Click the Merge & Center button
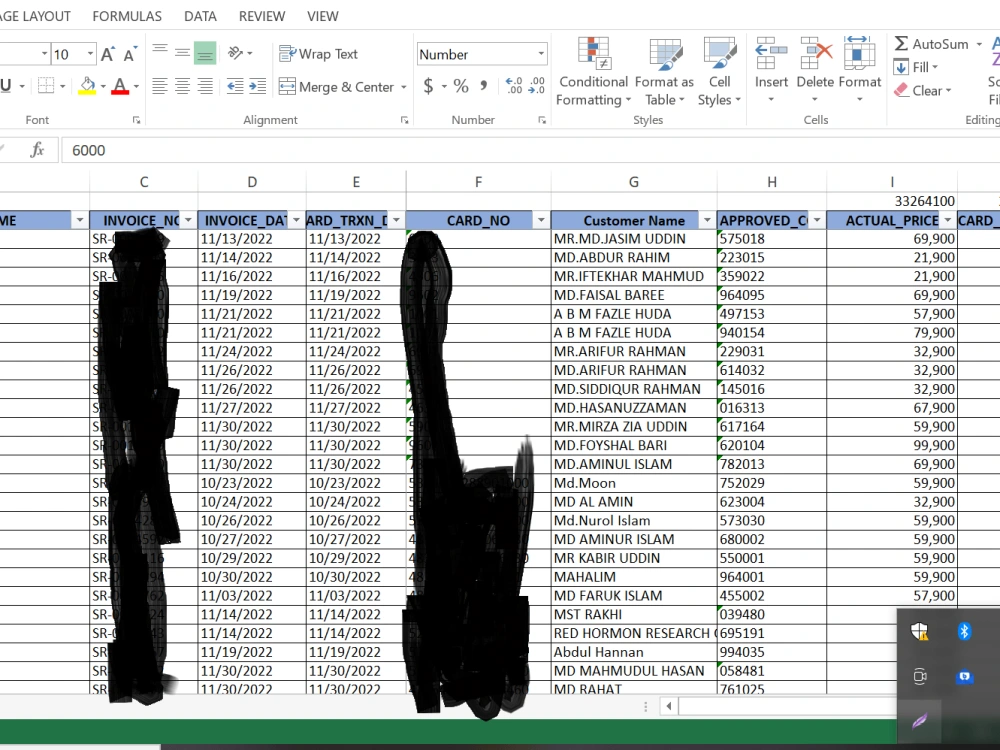The height and width of the screenshot is (750, 1000). click(337, 87)
